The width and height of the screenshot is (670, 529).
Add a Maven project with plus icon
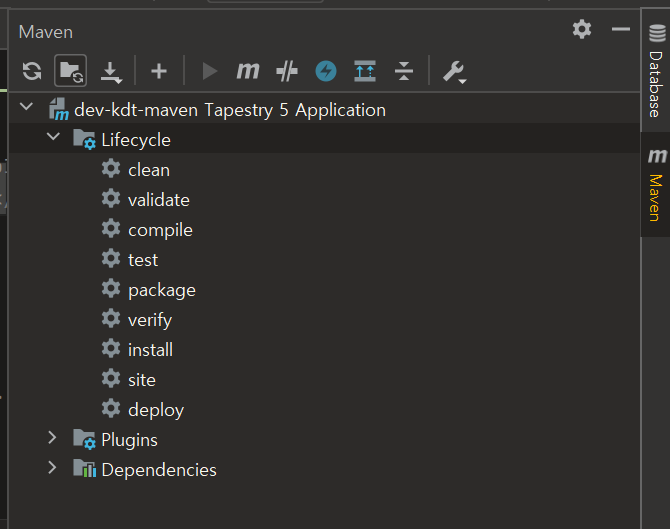point(159,71)
